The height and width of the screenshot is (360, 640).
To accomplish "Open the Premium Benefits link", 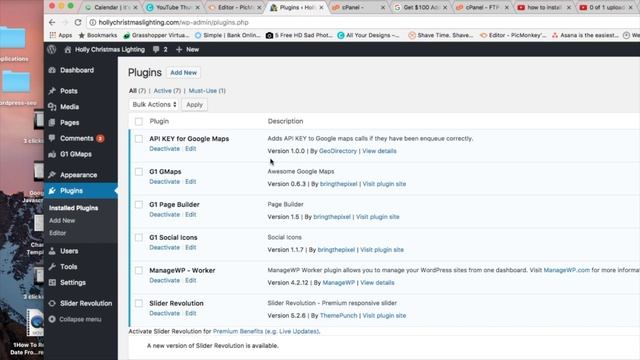I will [x=266, y=331].
